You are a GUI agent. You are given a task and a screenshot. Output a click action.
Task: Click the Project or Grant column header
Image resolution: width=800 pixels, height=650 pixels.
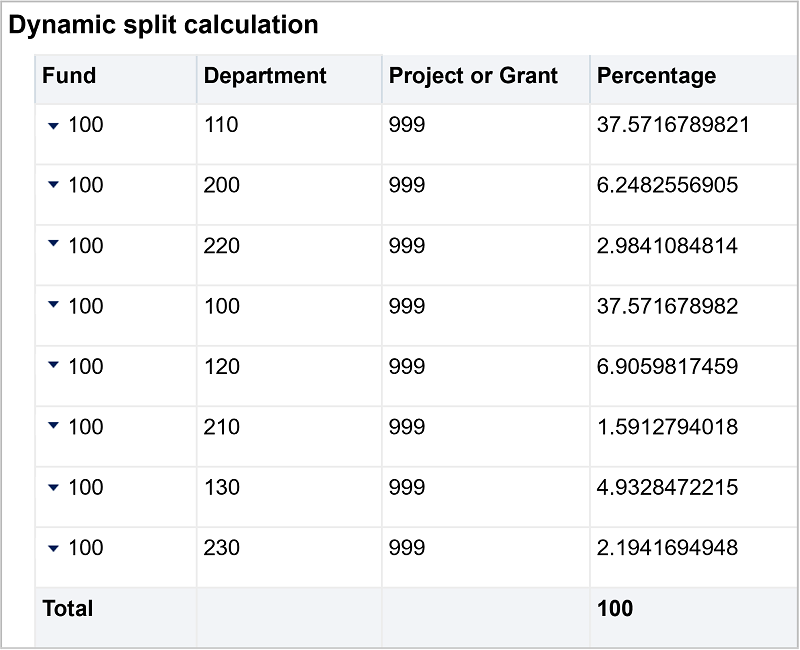[473, 77]
